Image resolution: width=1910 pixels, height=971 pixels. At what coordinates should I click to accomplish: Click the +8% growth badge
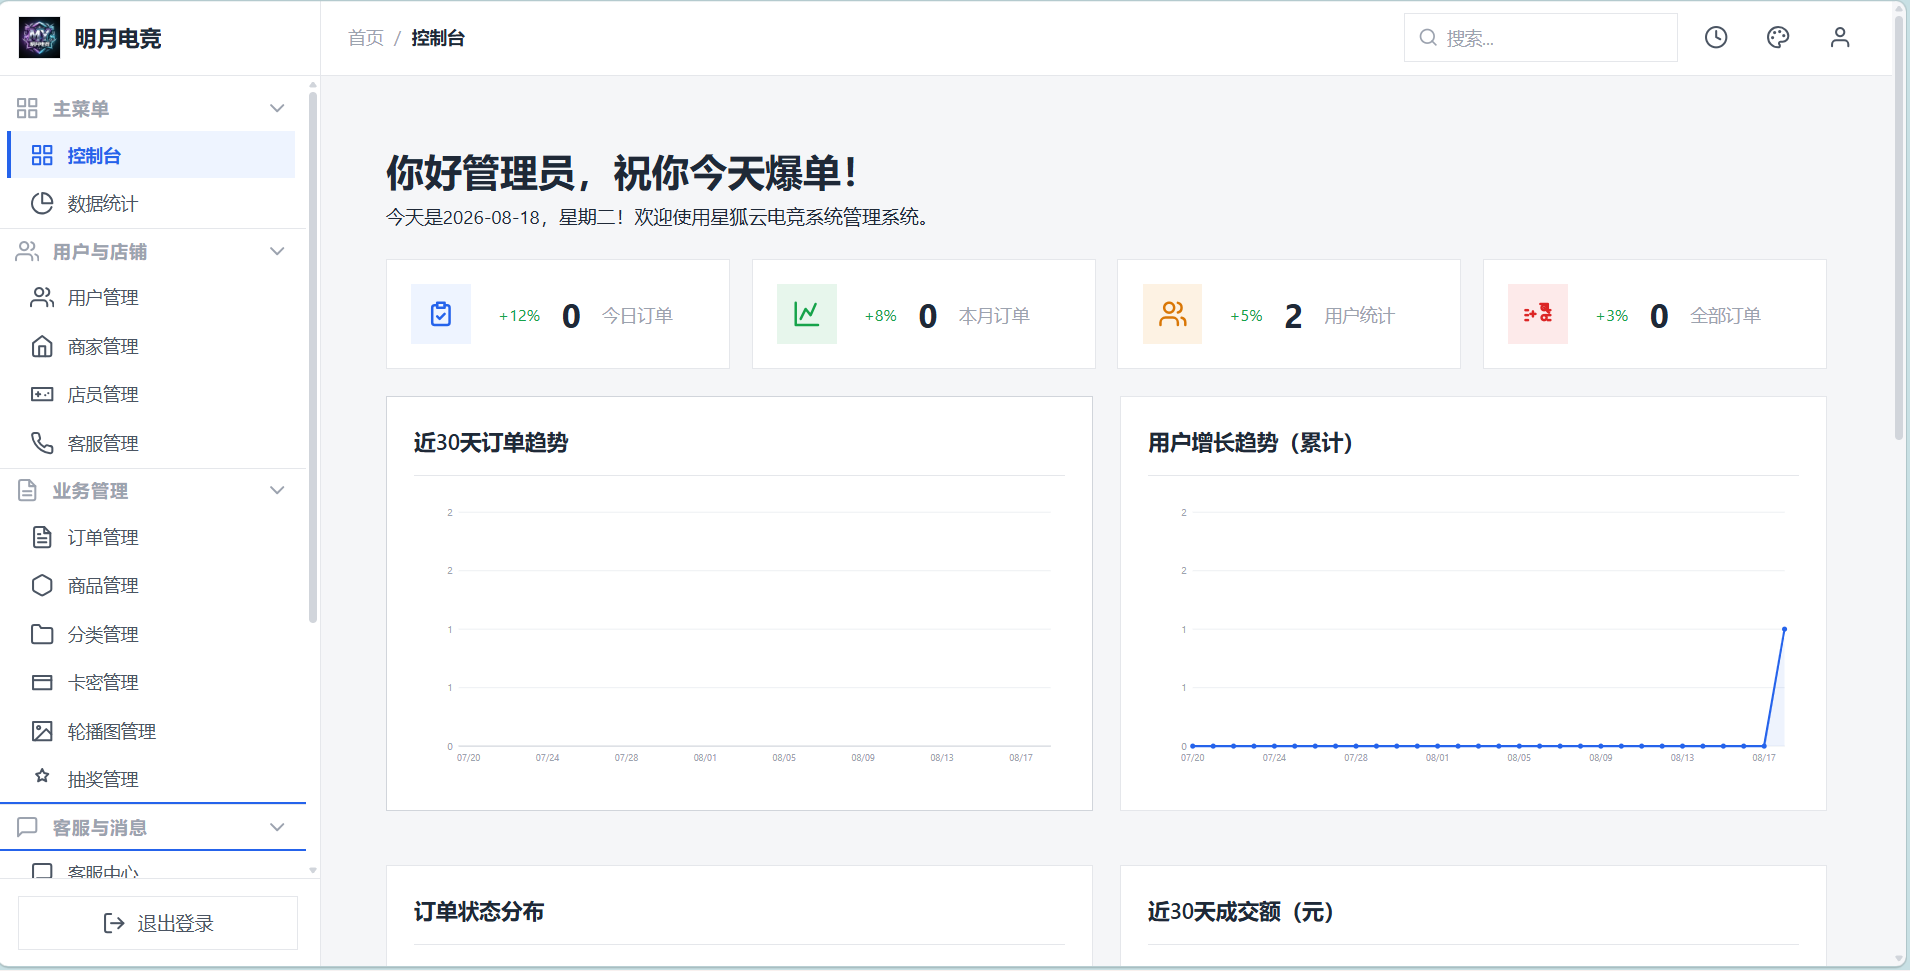[x=880, y=316]
